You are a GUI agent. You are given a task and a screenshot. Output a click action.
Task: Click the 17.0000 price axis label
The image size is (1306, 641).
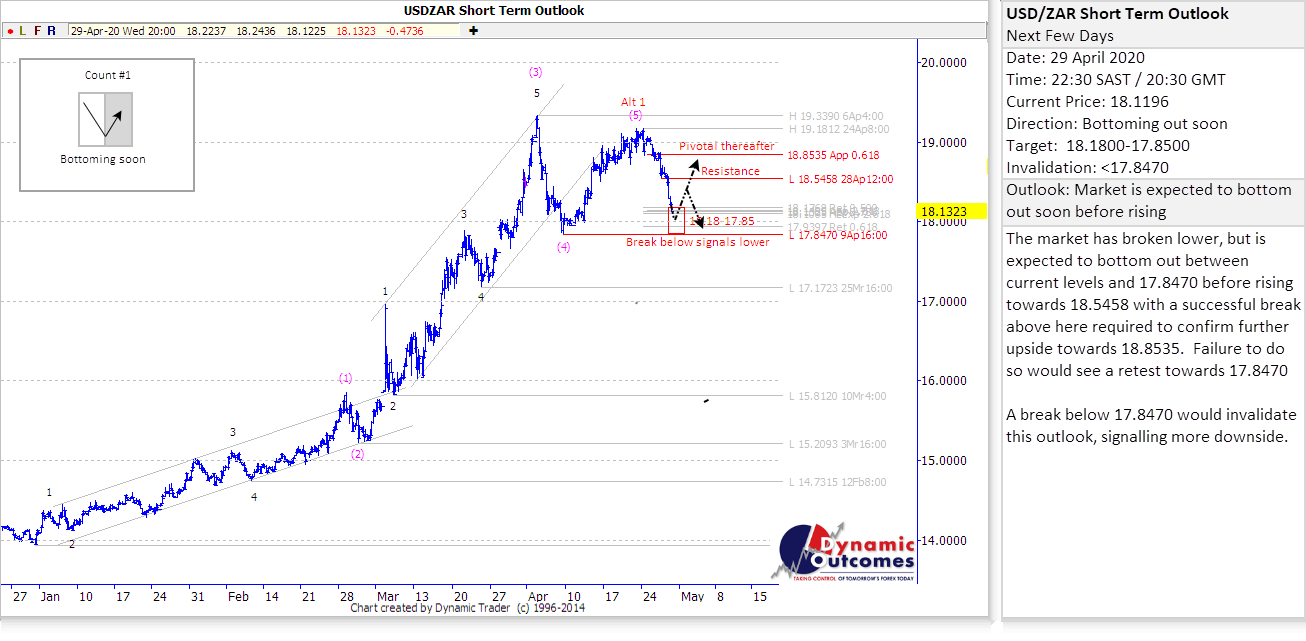coord(944,301)
